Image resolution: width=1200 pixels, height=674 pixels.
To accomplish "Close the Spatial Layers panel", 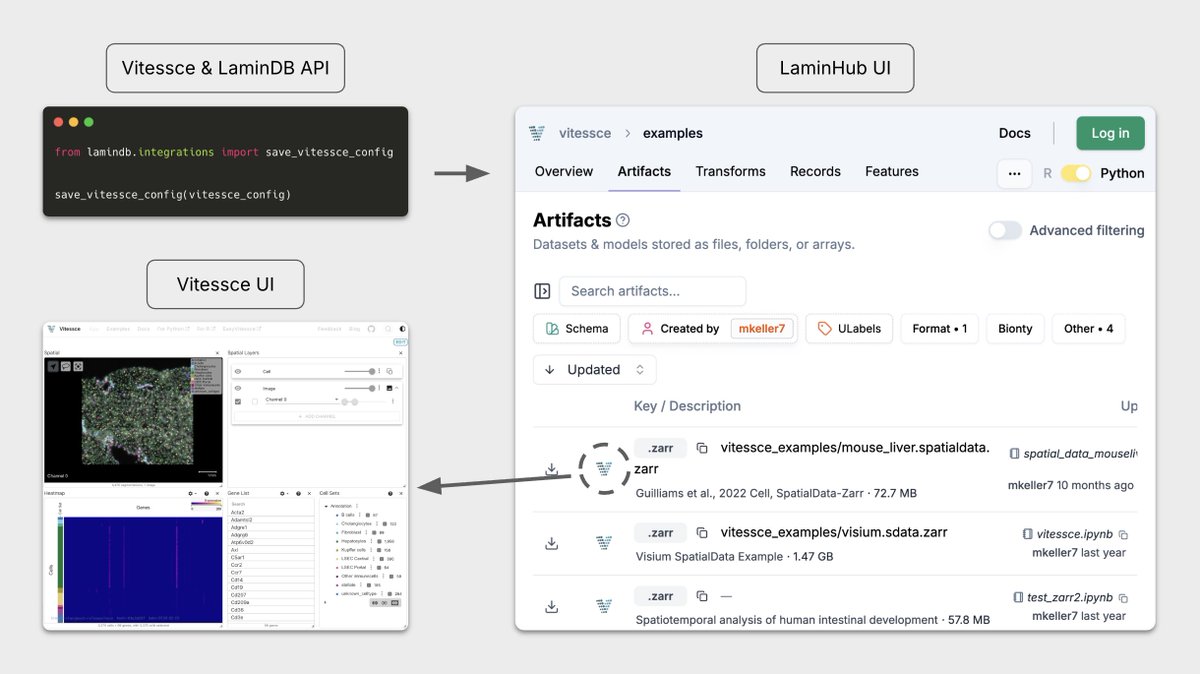I will coord(401,353).
